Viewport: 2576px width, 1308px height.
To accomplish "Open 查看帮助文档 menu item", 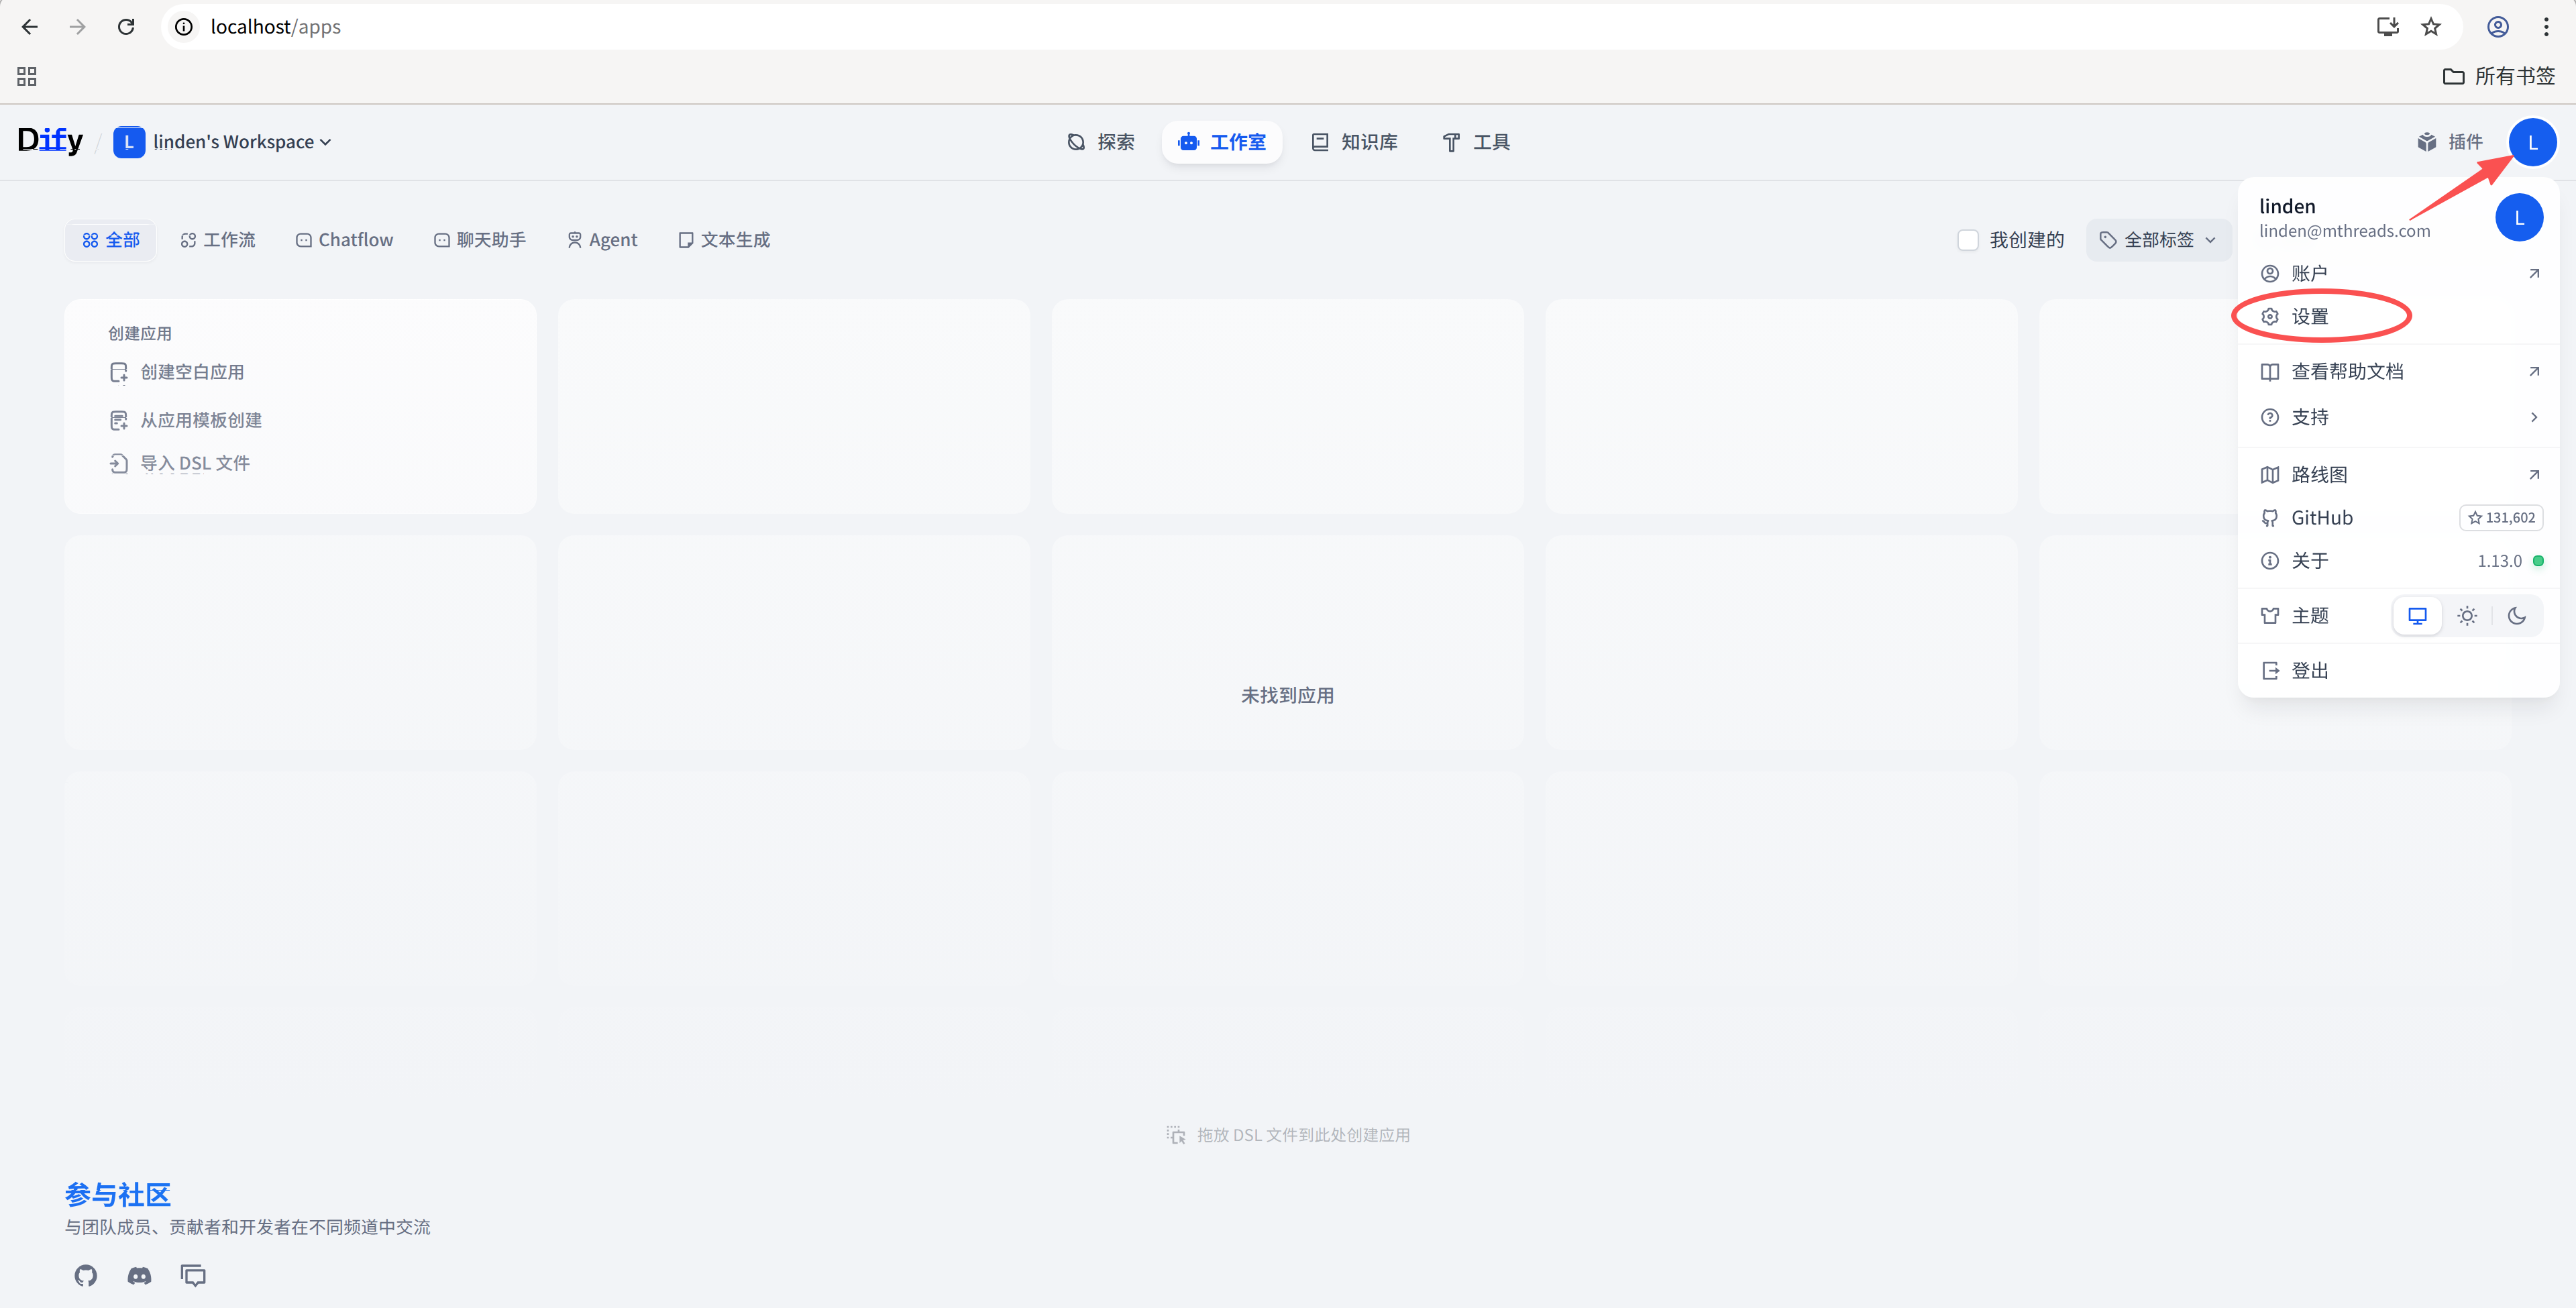I will tap(2399, 371).
